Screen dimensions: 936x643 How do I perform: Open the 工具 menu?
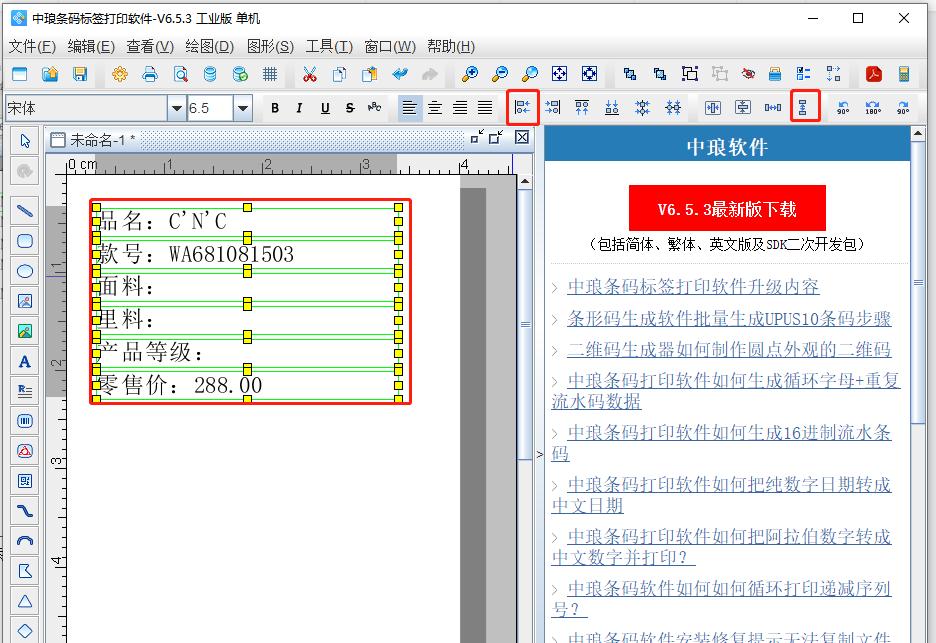pos(330,46)
